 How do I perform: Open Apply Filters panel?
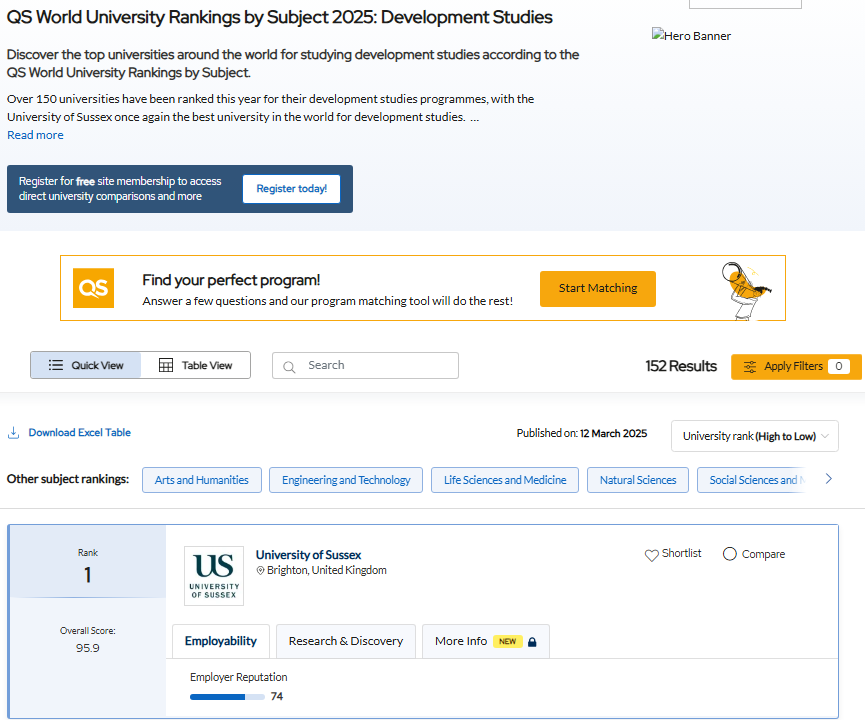[796, 367]
